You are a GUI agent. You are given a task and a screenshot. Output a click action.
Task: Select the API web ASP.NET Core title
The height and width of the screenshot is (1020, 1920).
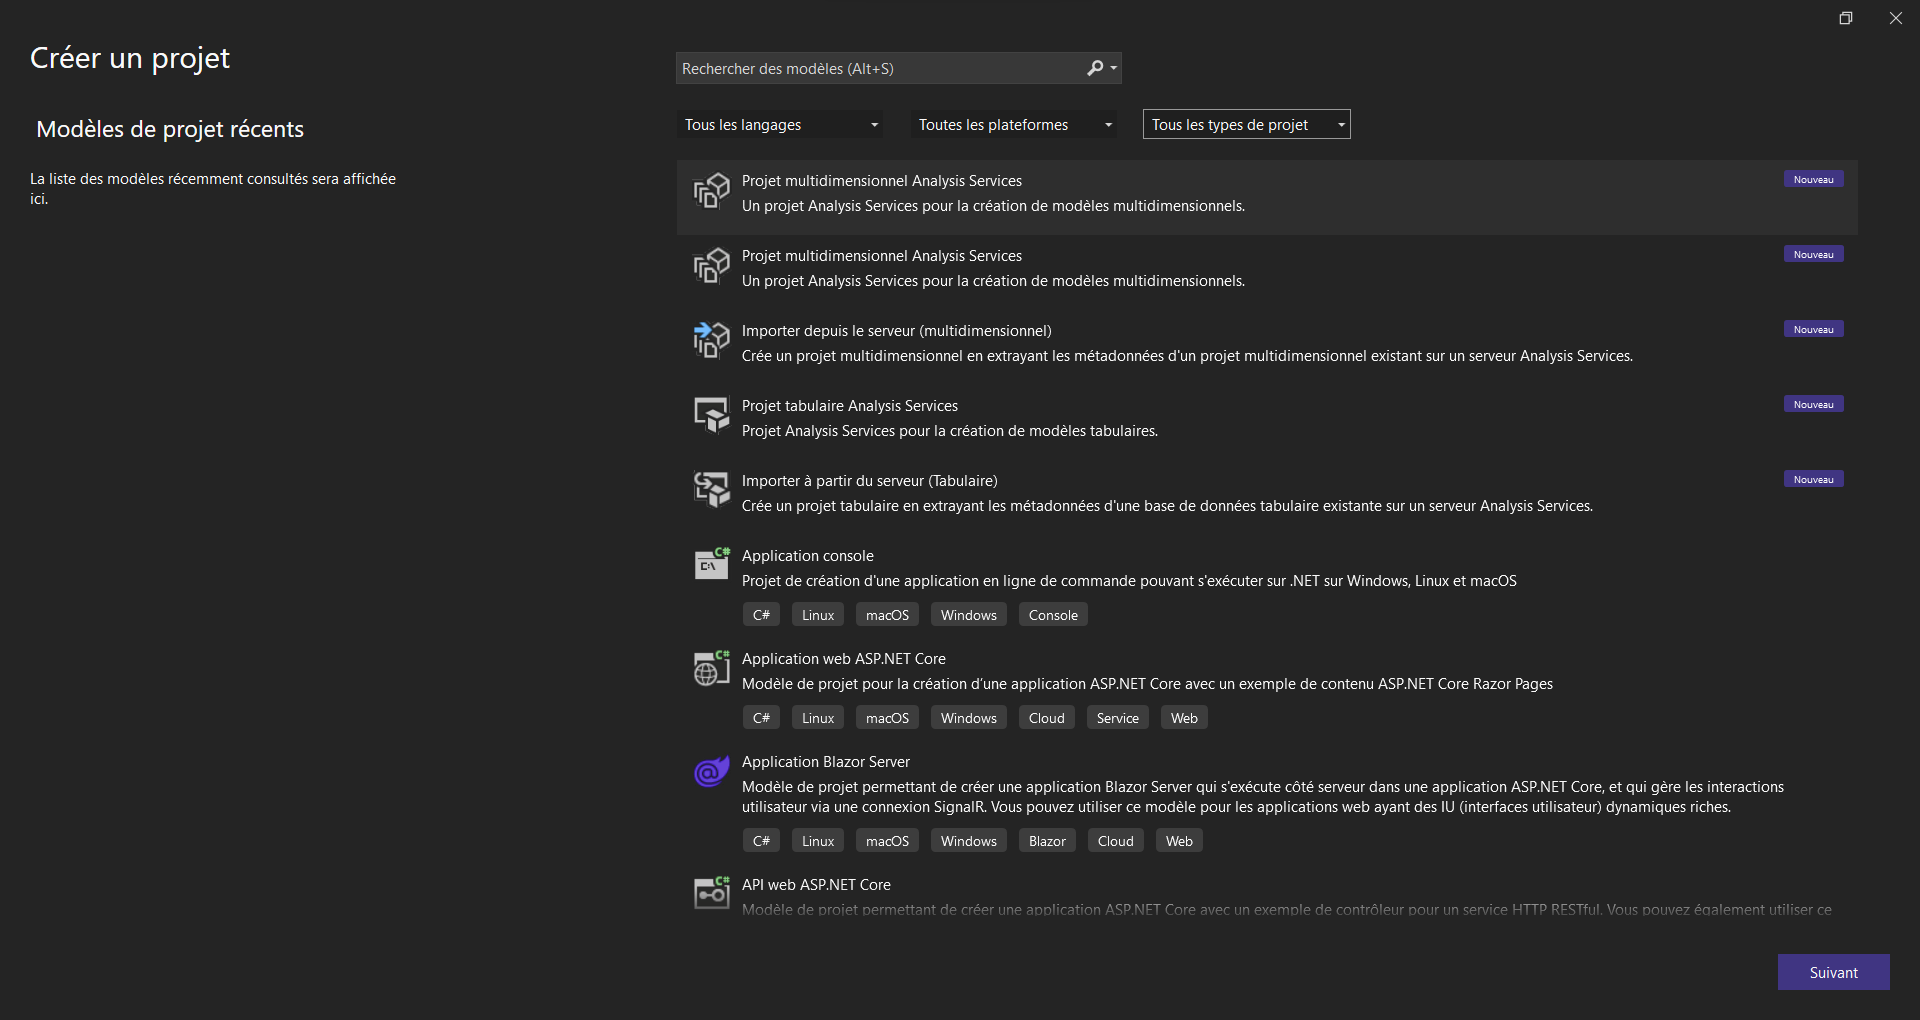[816, 885]
